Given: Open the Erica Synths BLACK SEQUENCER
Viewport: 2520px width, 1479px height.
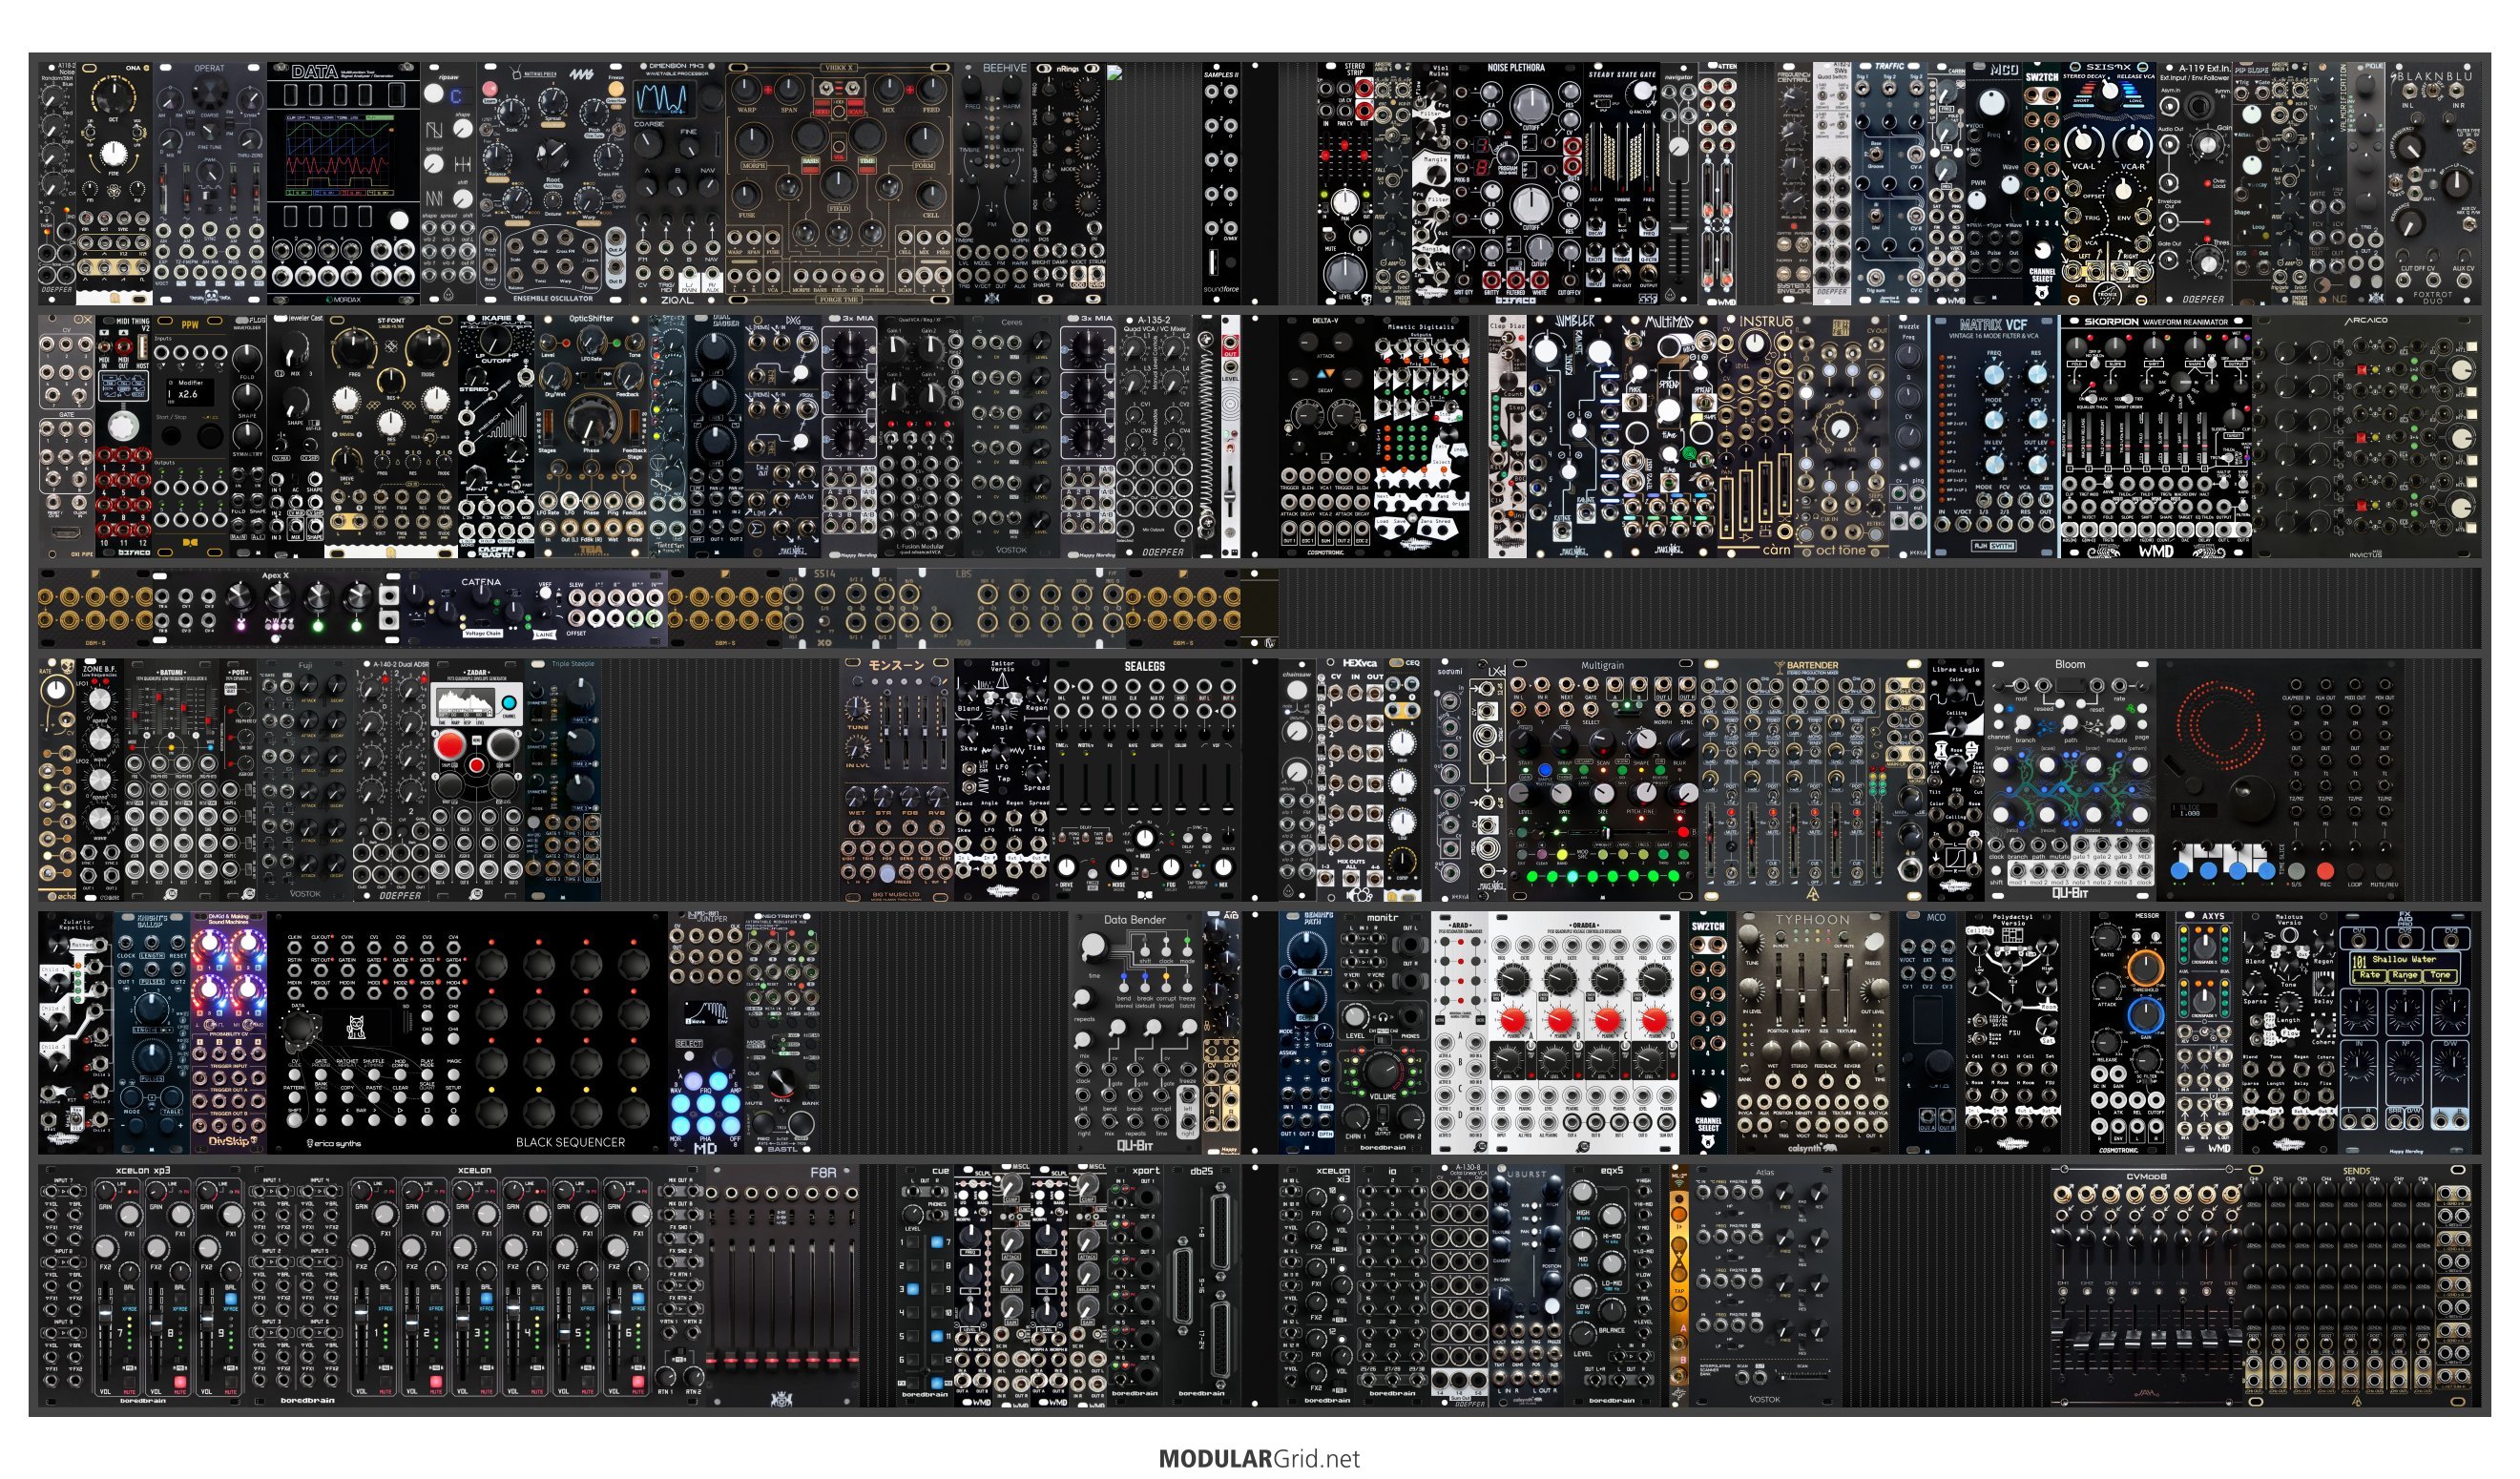Looking at the screenshot, I should [x=467, y=1032].
